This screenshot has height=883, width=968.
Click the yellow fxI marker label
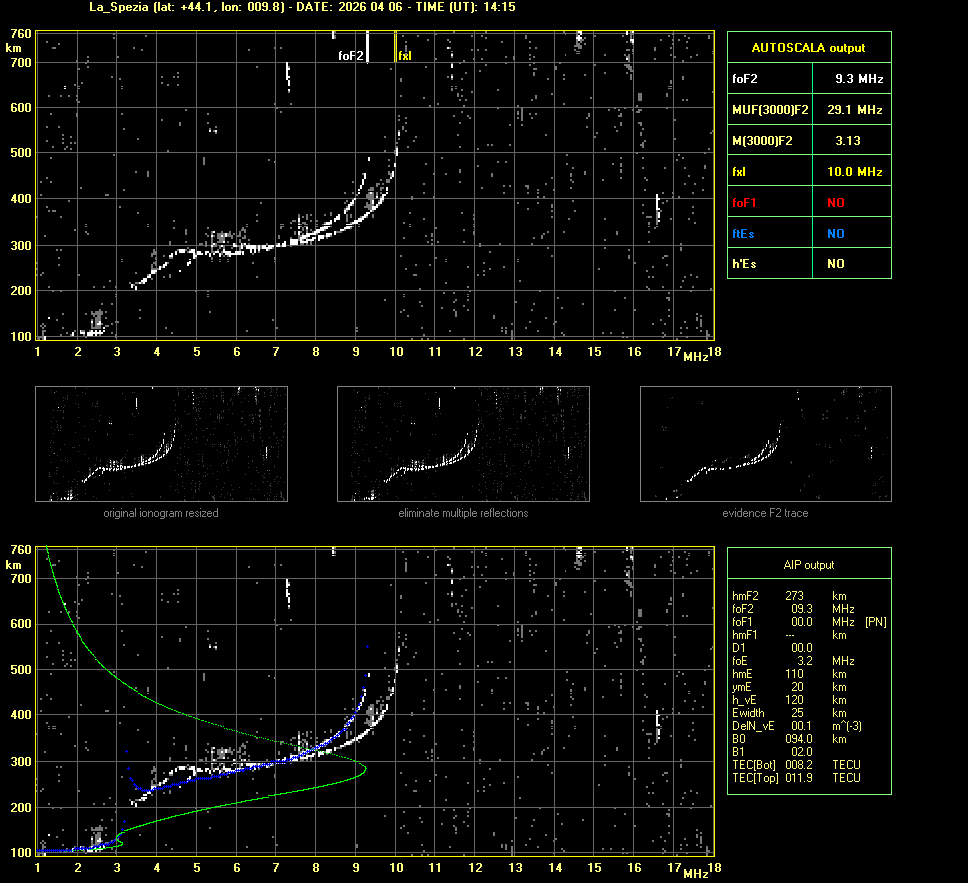(405, 56)
